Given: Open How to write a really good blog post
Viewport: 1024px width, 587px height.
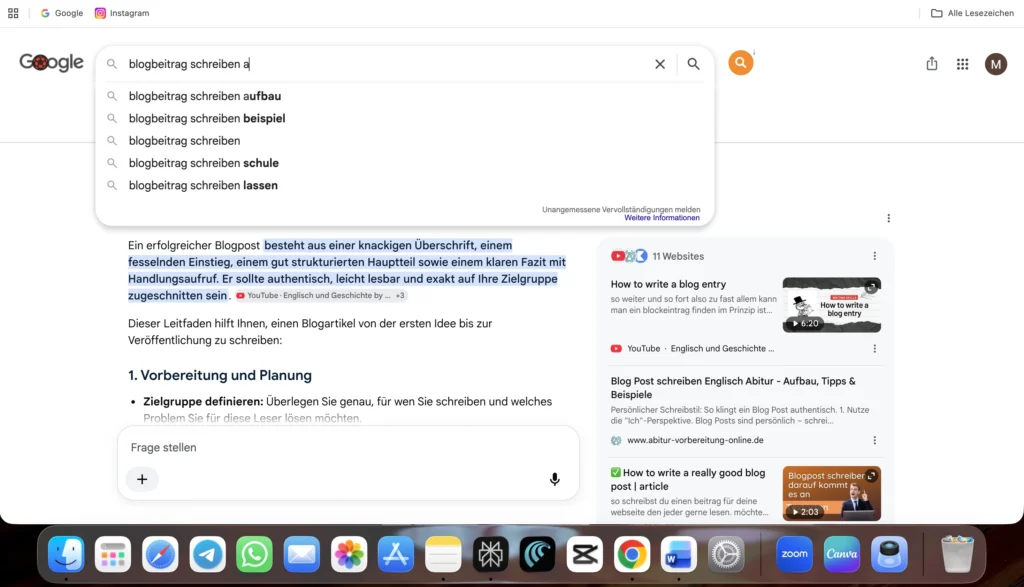Looking at the screenshot, I should tap(688, 479).
